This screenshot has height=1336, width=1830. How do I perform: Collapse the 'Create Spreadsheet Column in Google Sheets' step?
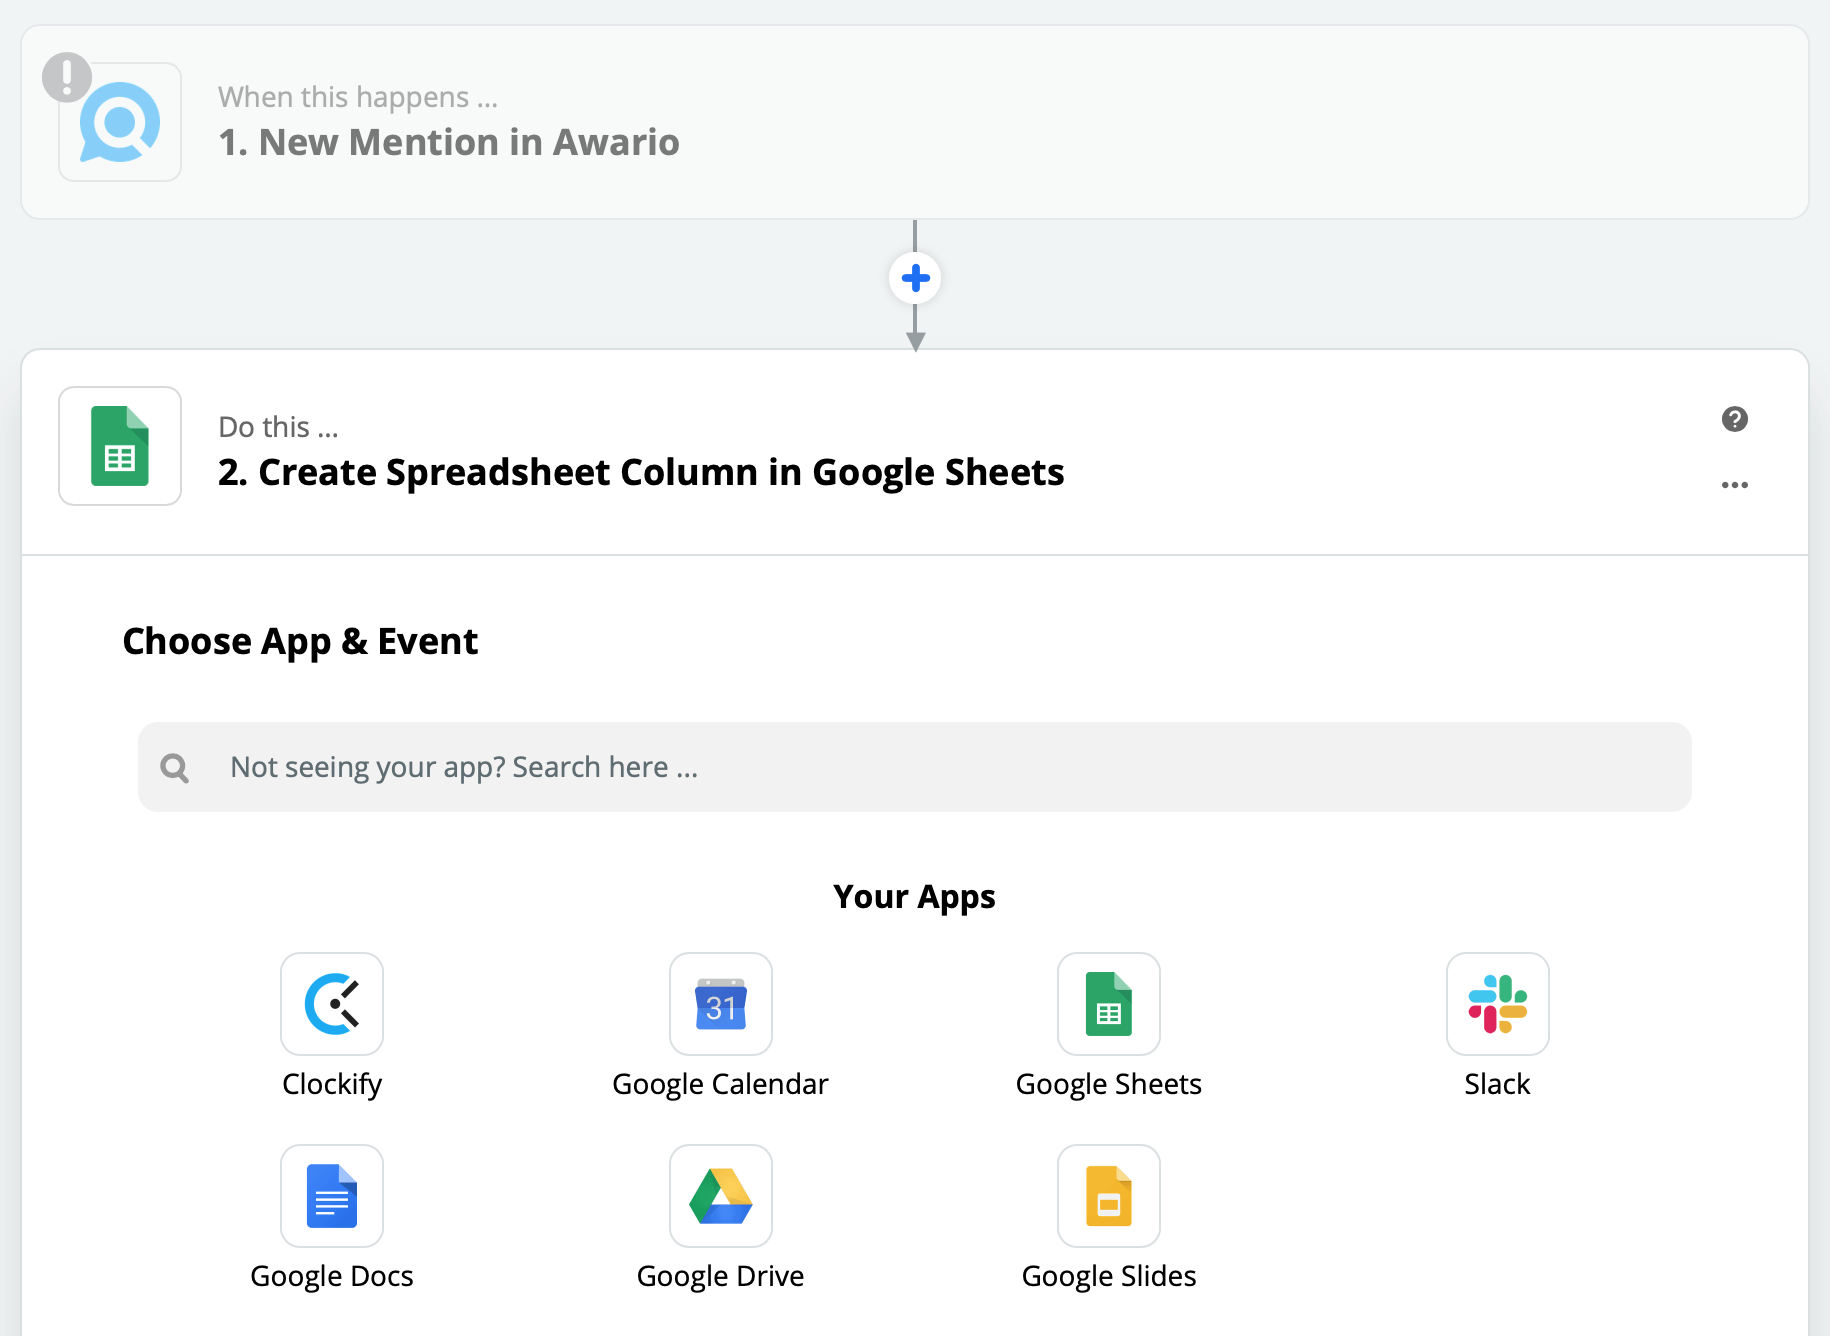(915, 452)
